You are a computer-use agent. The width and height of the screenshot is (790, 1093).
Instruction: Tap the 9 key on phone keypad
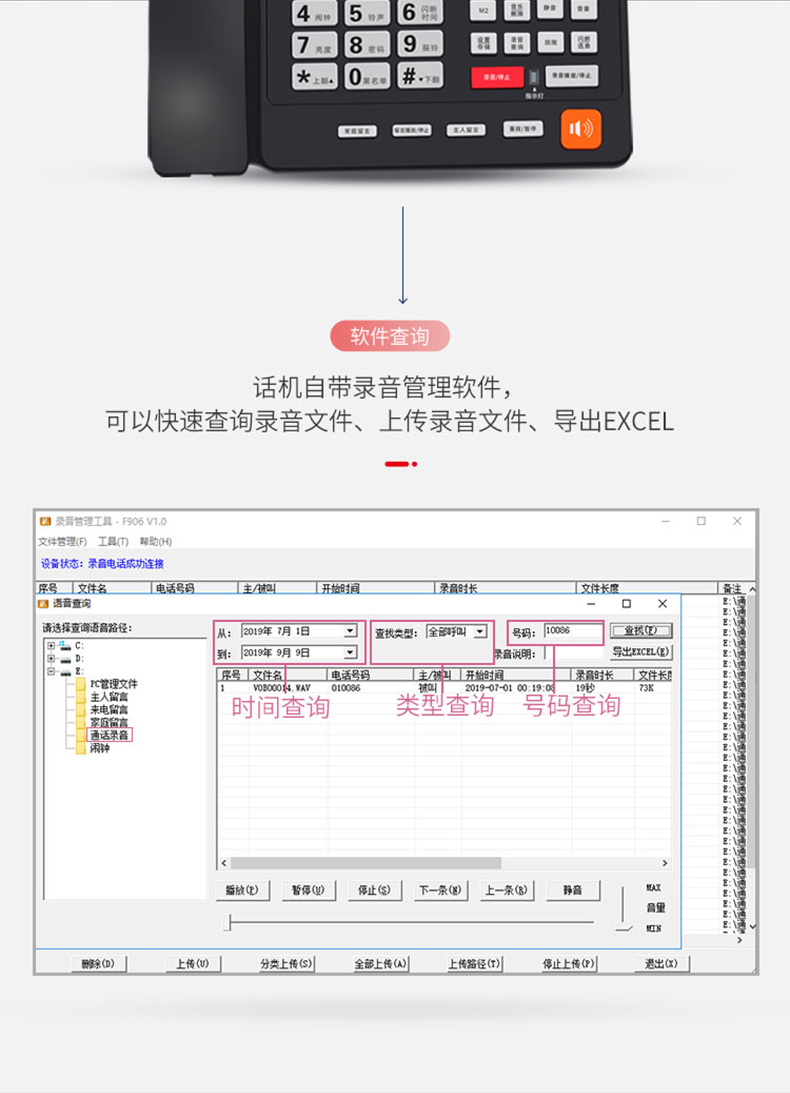point(420,45)
